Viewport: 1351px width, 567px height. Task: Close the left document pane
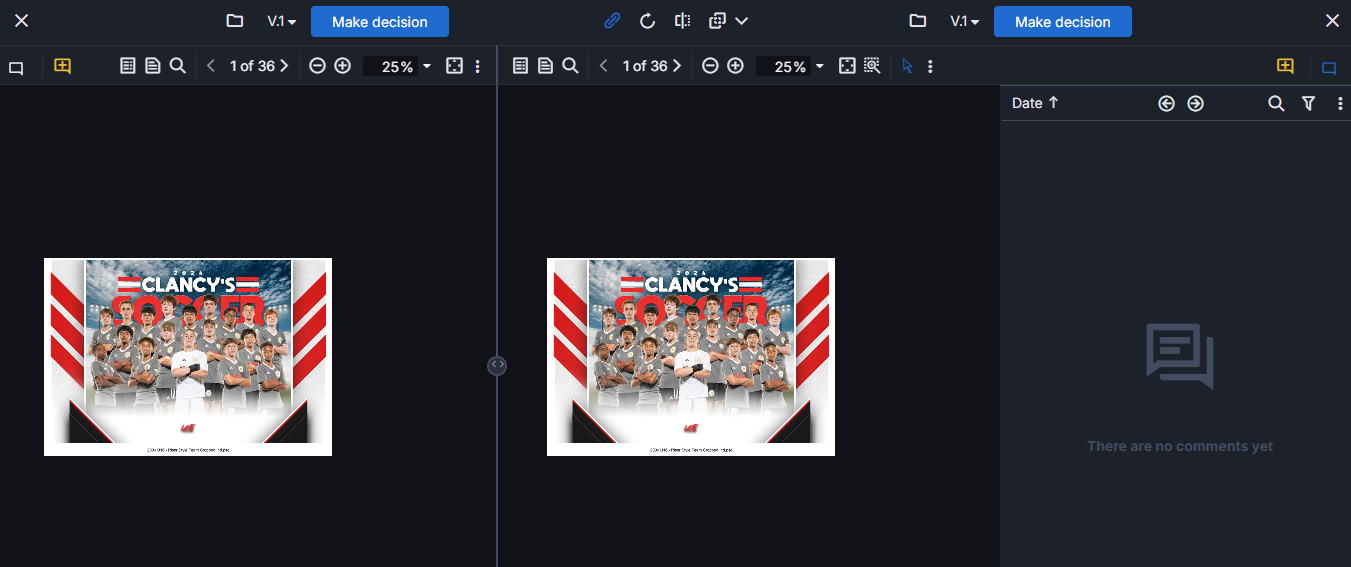tap(21, 21)
